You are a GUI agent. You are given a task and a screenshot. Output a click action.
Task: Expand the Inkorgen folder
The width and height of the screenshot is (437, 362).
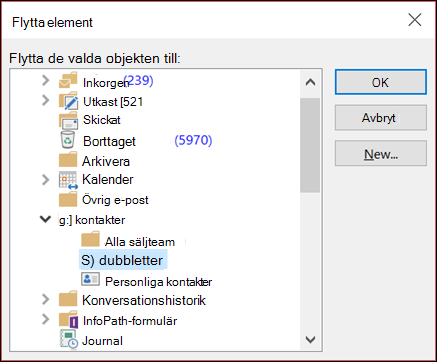pyautogui.click(x=46, y=80)
